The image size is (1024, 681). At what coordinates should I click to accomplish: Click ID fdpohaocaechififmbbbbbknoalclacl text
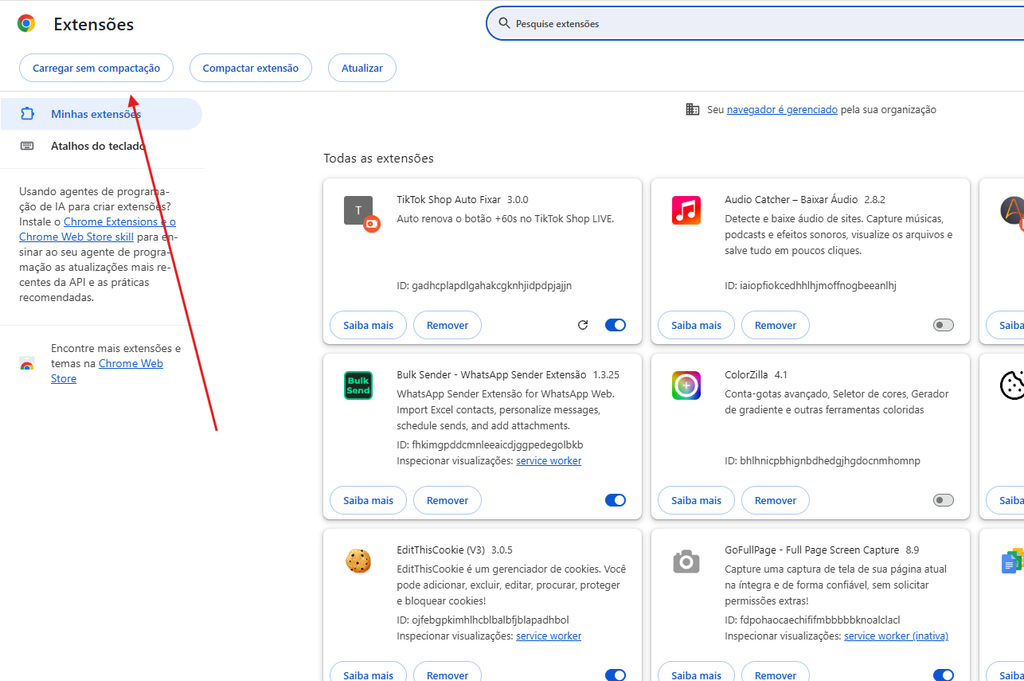pyautogui.click(x=812, y=620)
